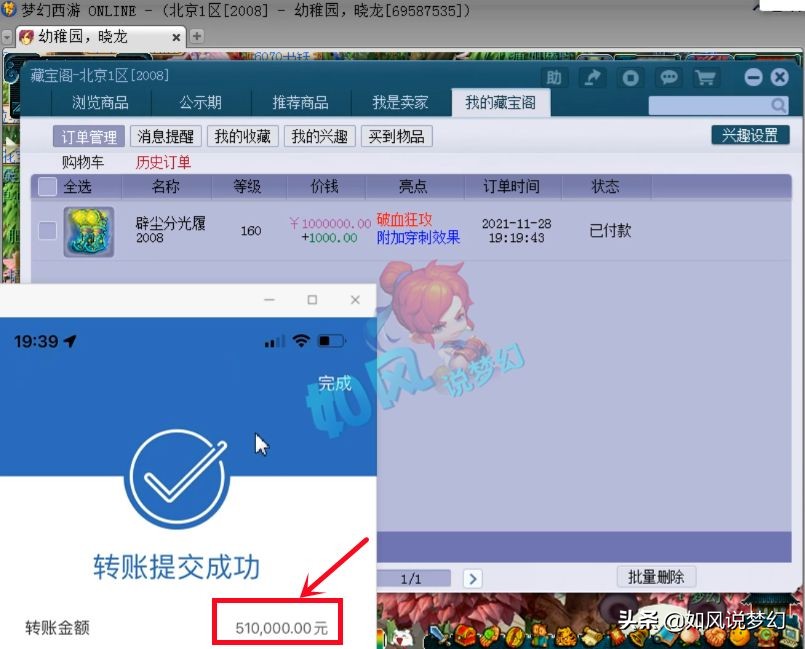The height and width of the screenshot is (649, 805).
Task: Click the search input field
Action: [x=710, y=104]
